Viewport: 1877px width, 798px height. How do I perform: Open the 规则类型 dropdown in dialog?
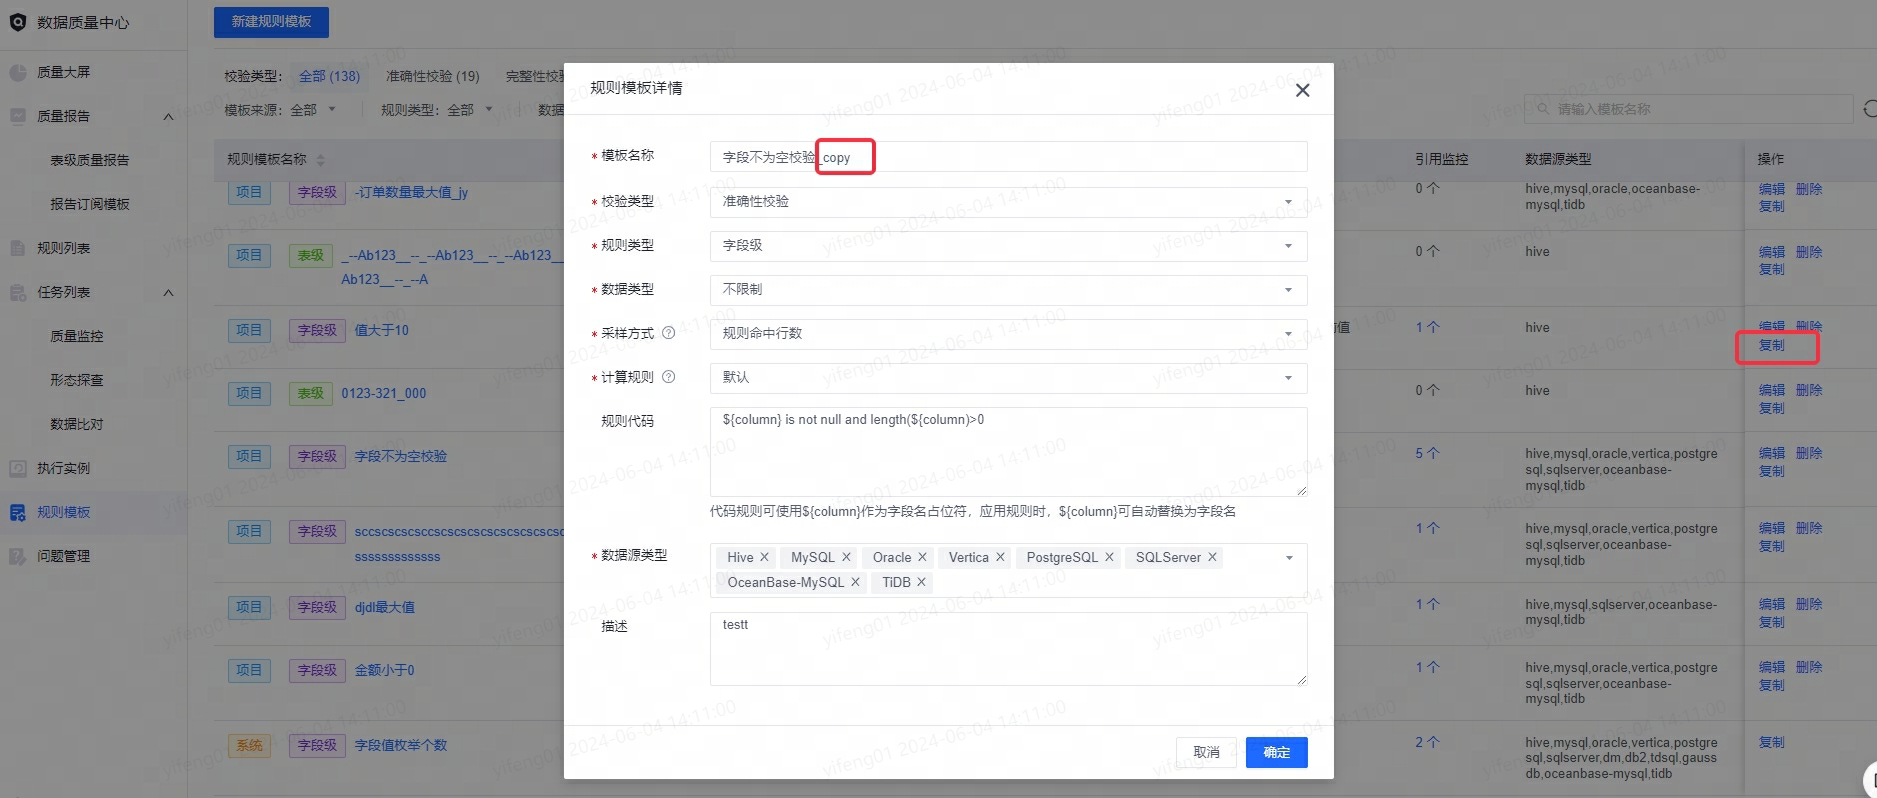[1008, 246]
